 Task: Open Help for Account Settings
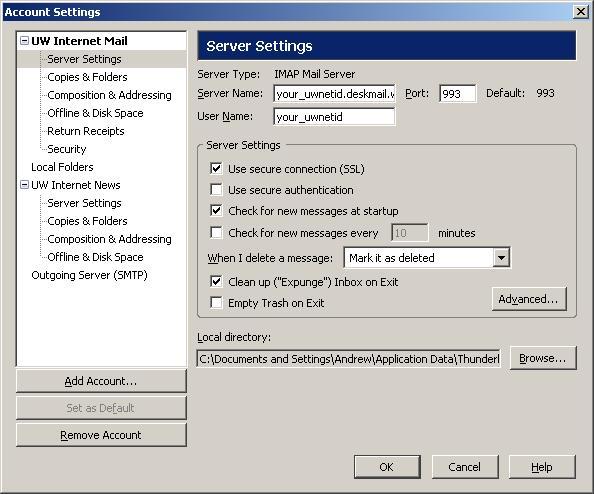pos(542,467)
